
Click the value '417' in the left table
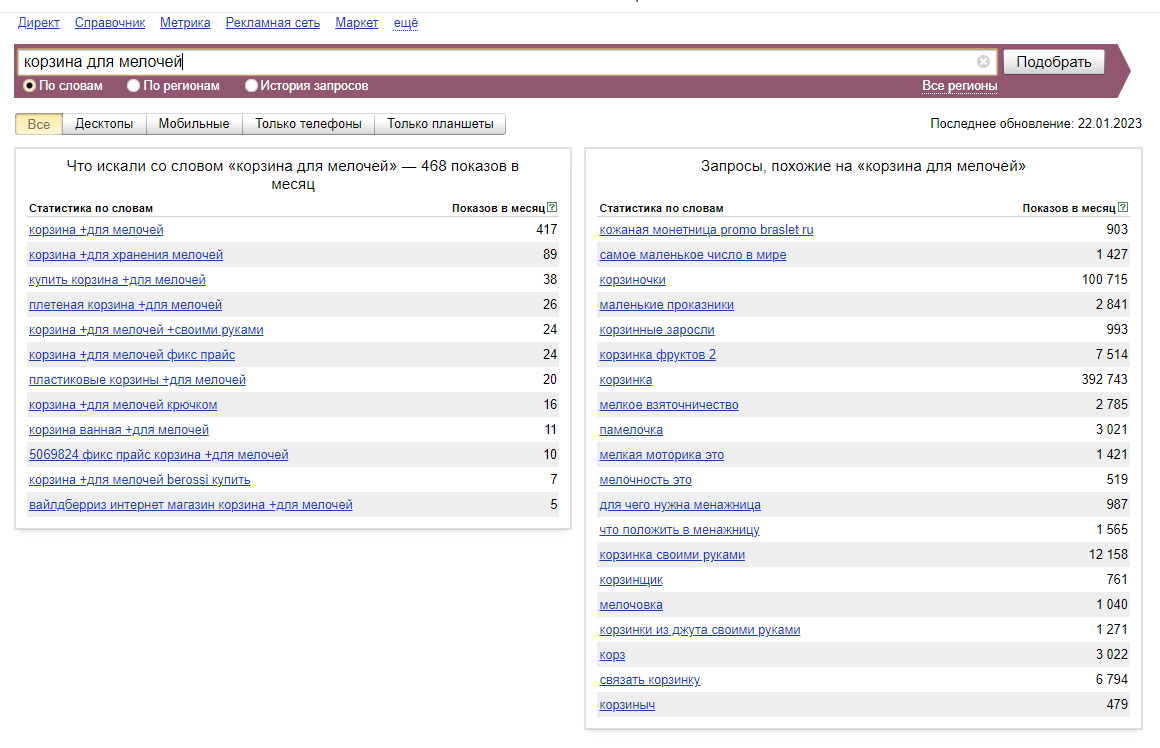point(547,229)
